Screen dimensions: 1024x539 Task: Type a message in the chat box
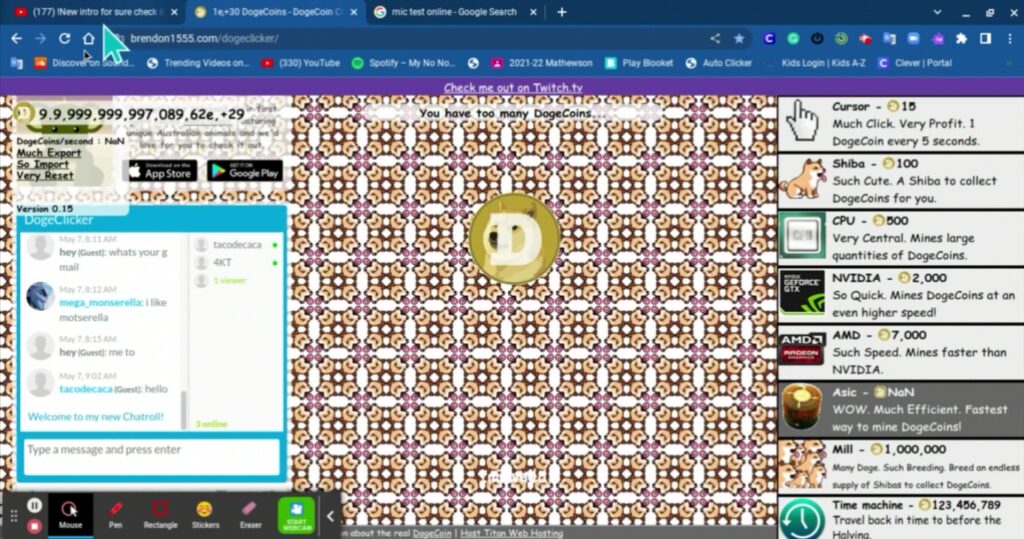coord(152,456)
